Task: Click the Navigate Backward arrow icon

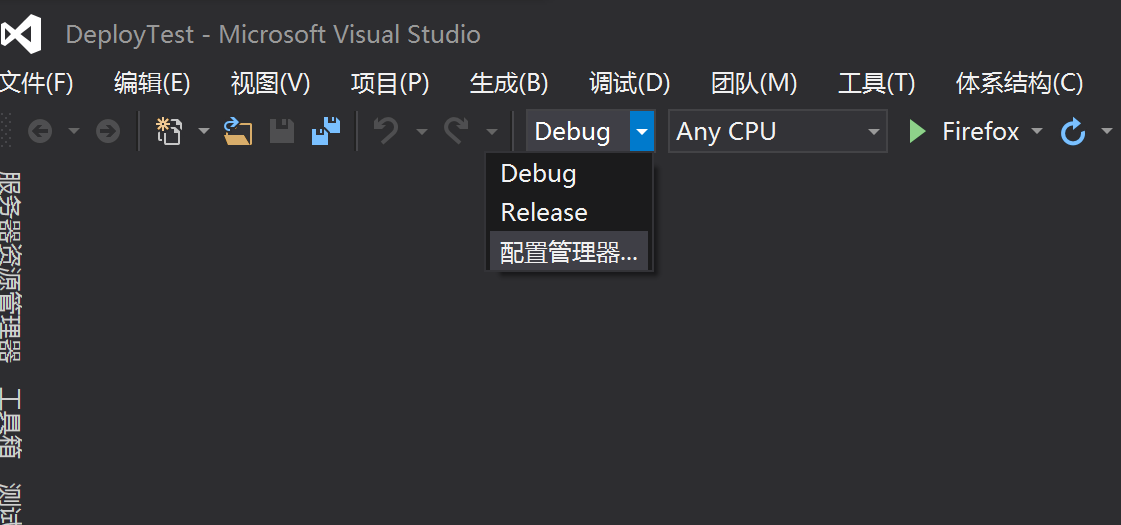Action: click(x=40, y=131)
